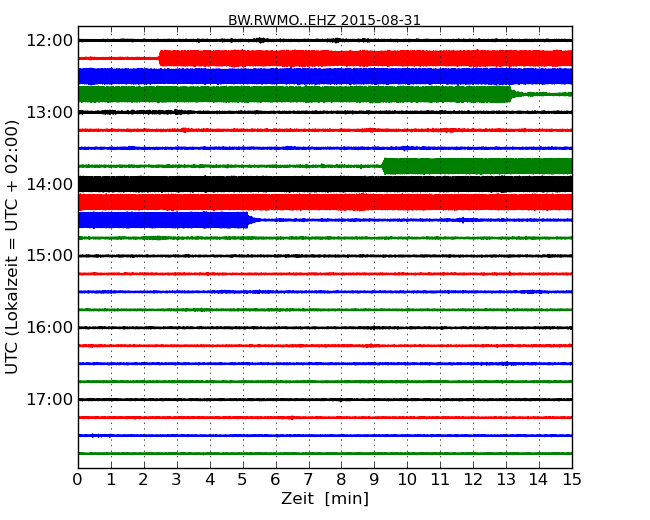Image resolution: width=650 pixels, height=520 pixels.
Task: Select the 13:00 y-axis tick label
Action: (x=50, y=112)
